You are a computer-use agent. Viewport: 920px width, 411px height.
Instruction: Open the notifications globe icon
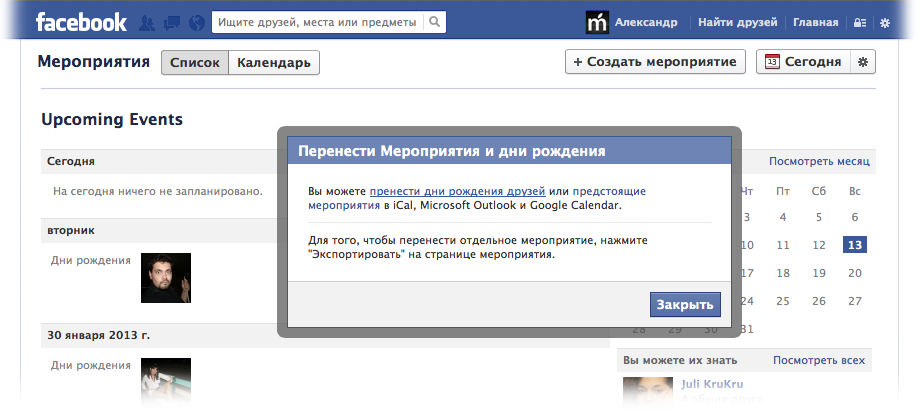click(197, 23)
